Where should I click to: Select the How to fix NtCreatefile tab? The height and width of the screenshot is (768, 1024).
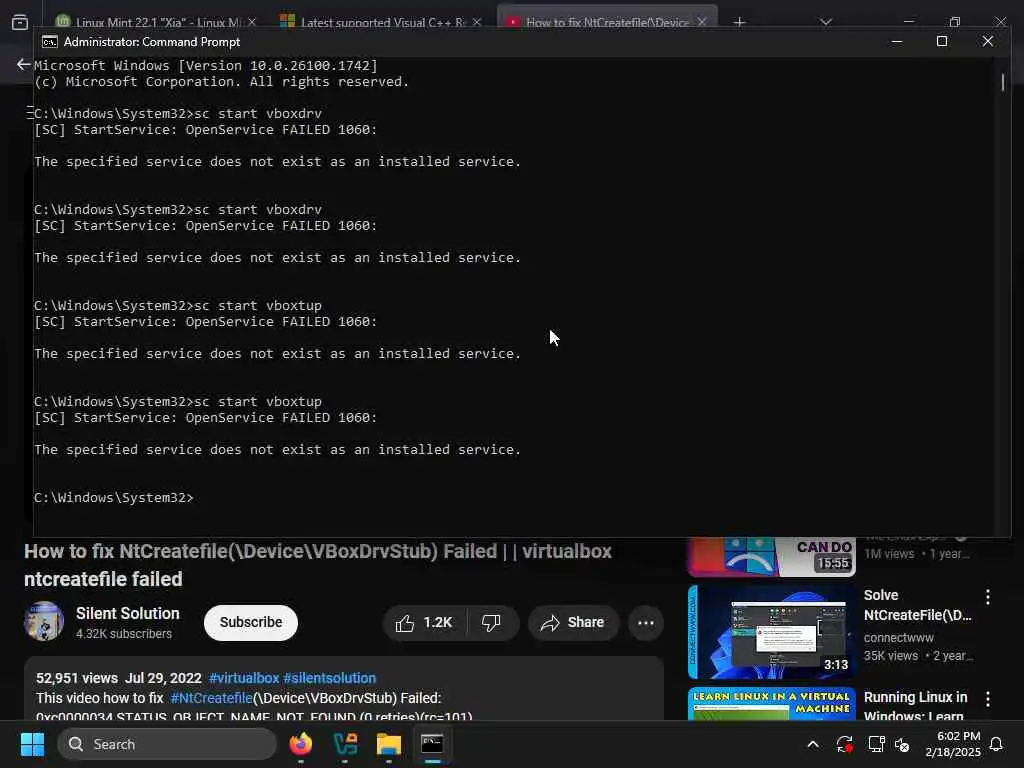[606, 22]
